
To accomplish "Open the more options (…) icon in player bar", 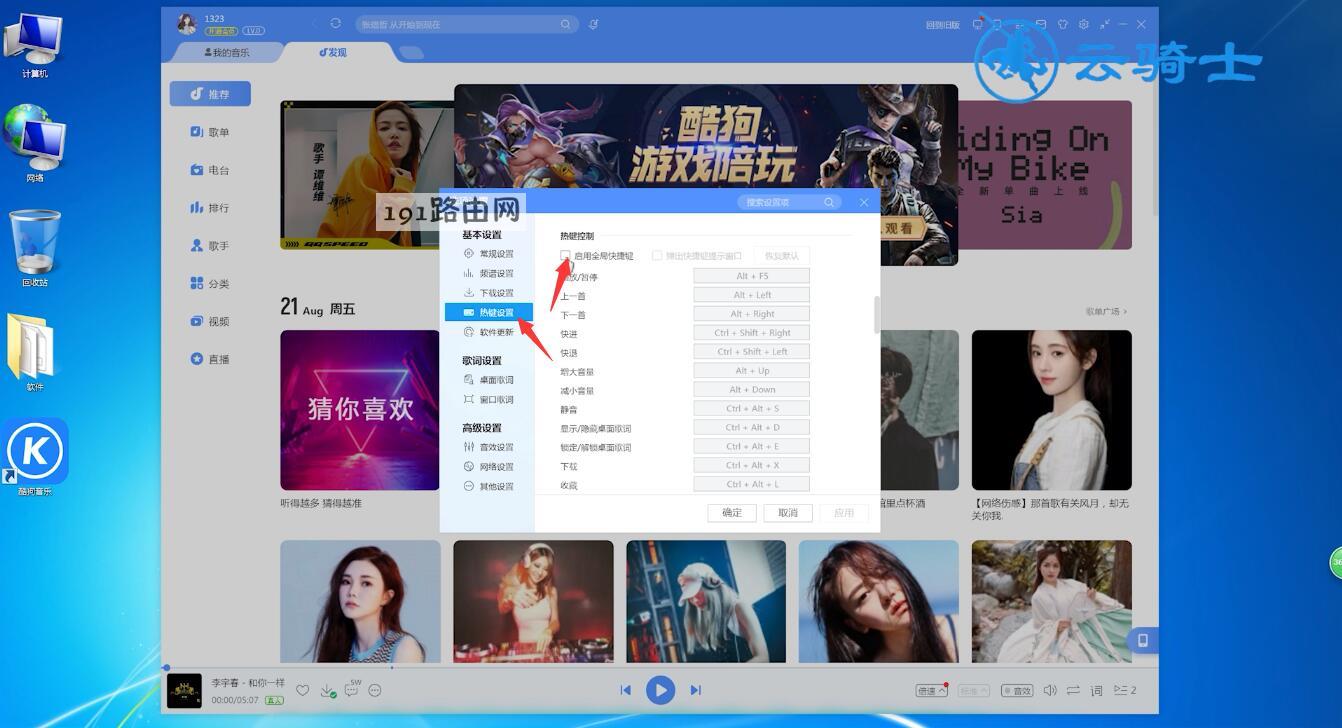I will pyautogui.click(x=375, y=690).
